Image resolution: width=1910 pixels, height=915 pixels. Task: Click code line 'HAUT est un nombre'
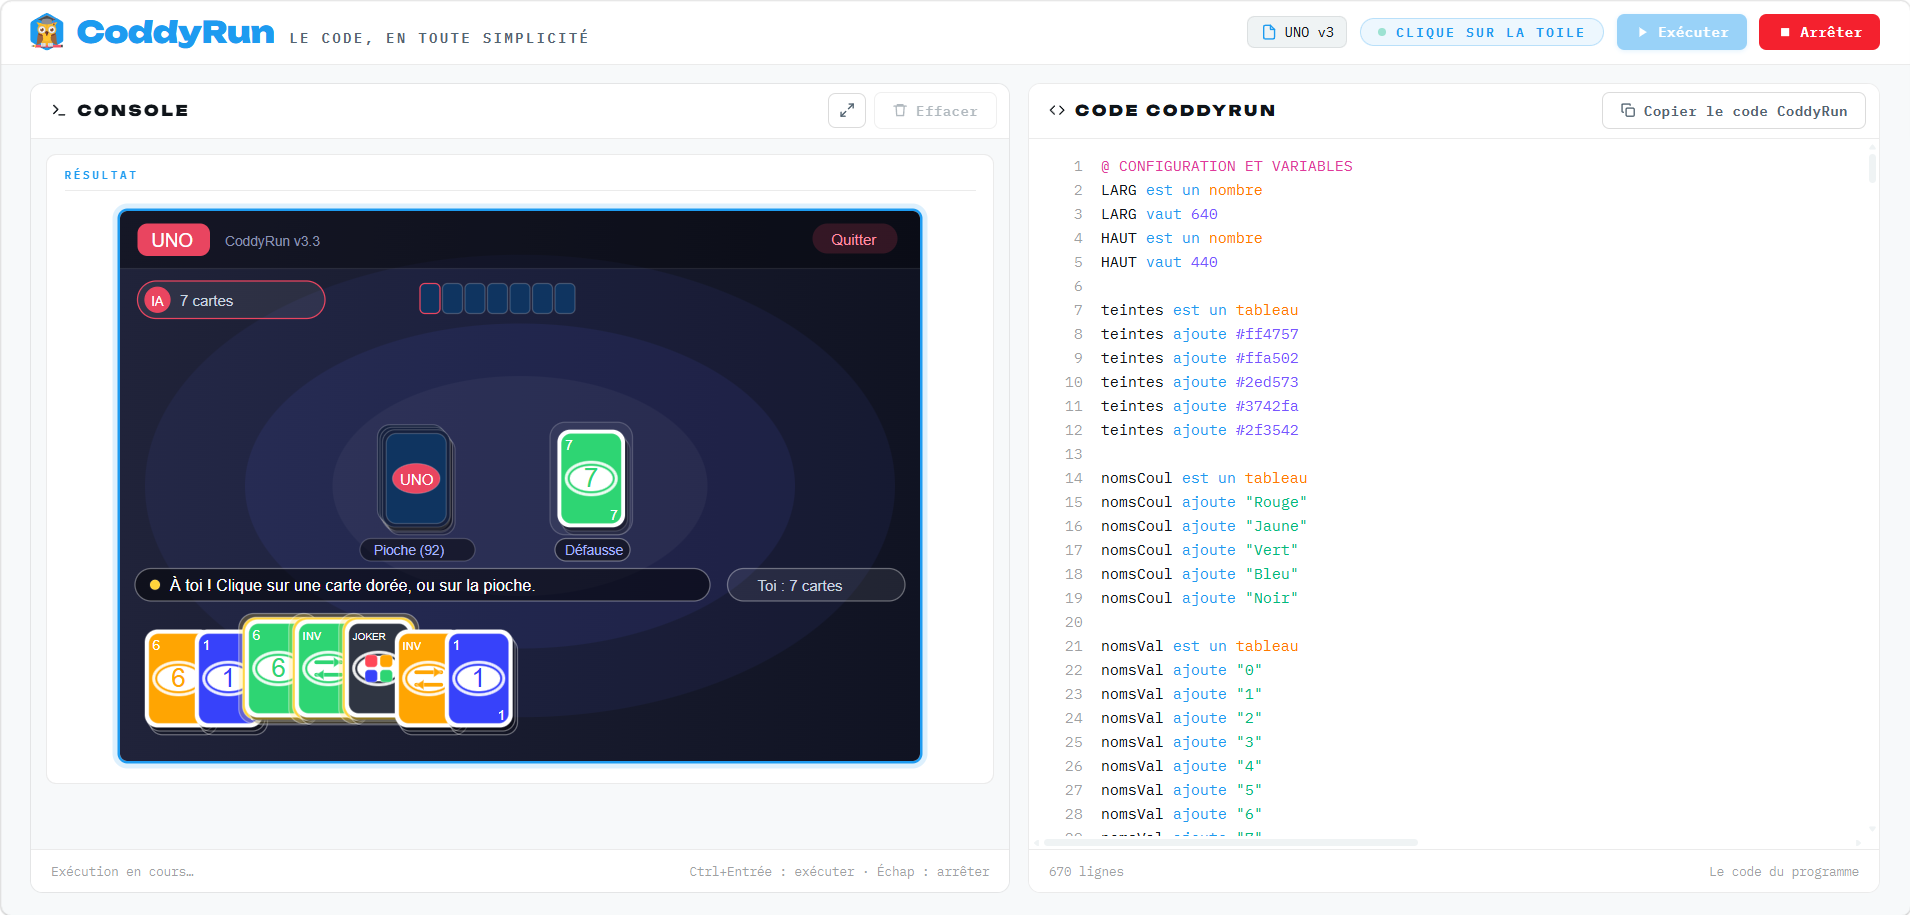(1181, 238)
